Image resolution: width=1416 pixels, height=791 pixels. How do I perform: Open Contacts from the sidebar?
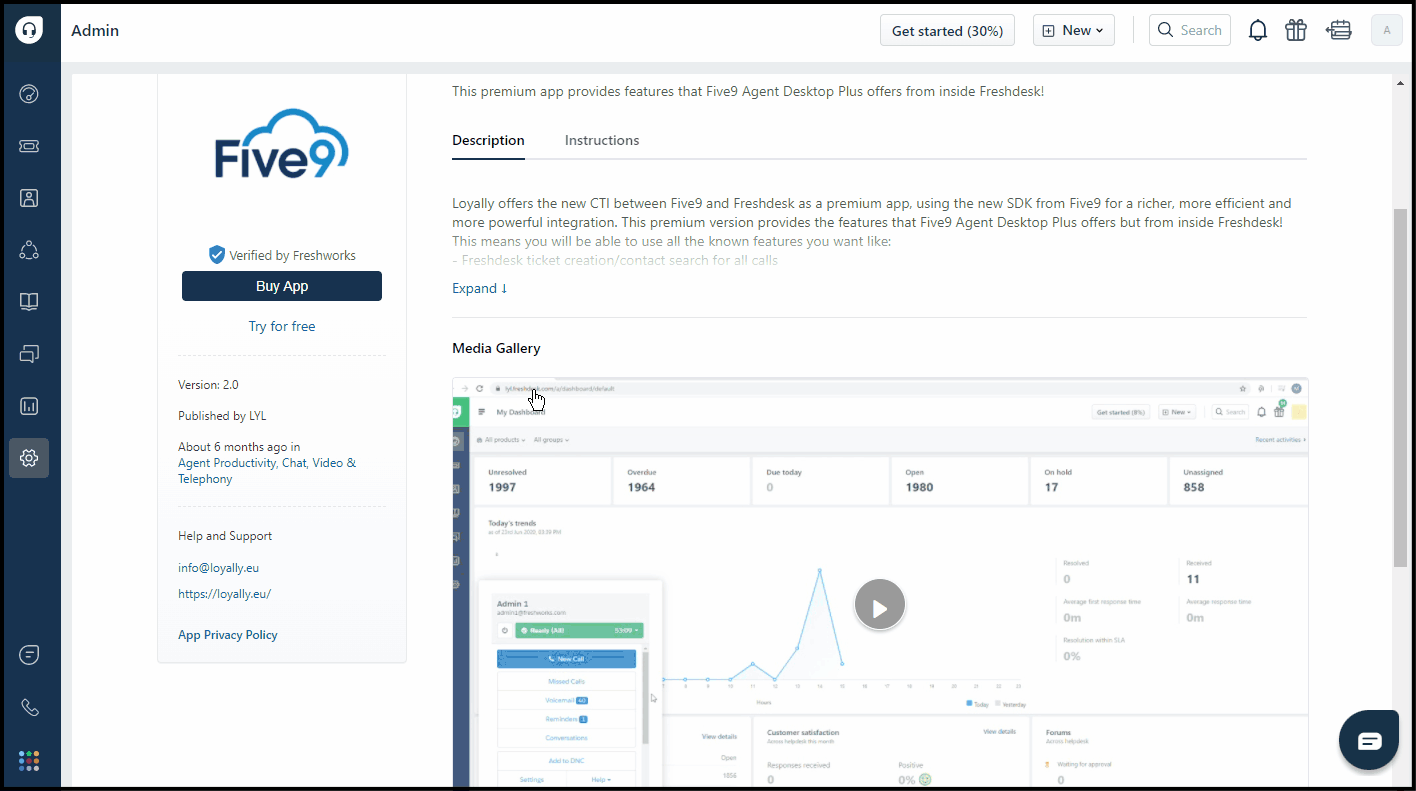[29, 198]
